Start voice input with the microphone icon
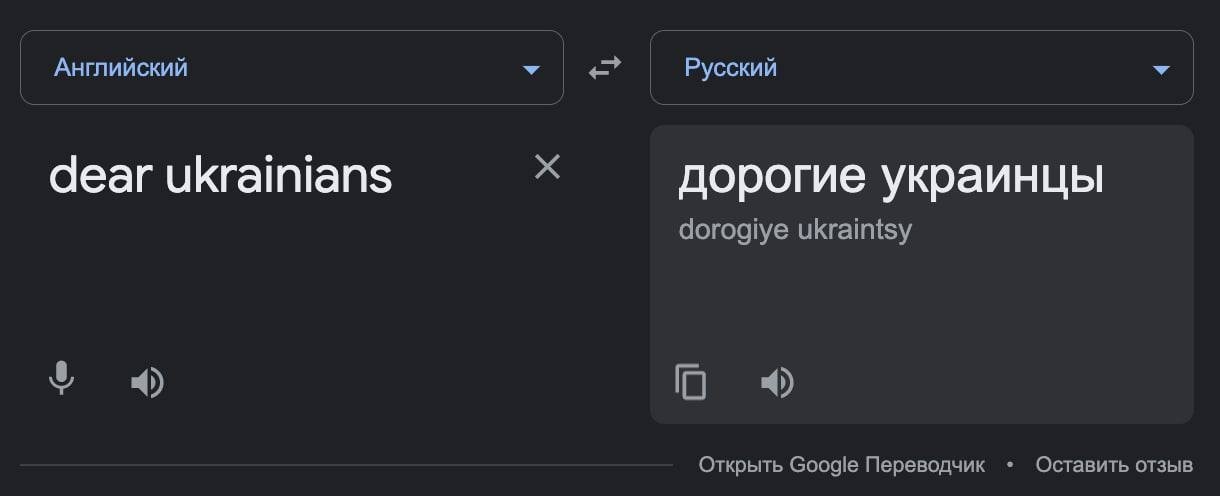 (x=62, y=379)
